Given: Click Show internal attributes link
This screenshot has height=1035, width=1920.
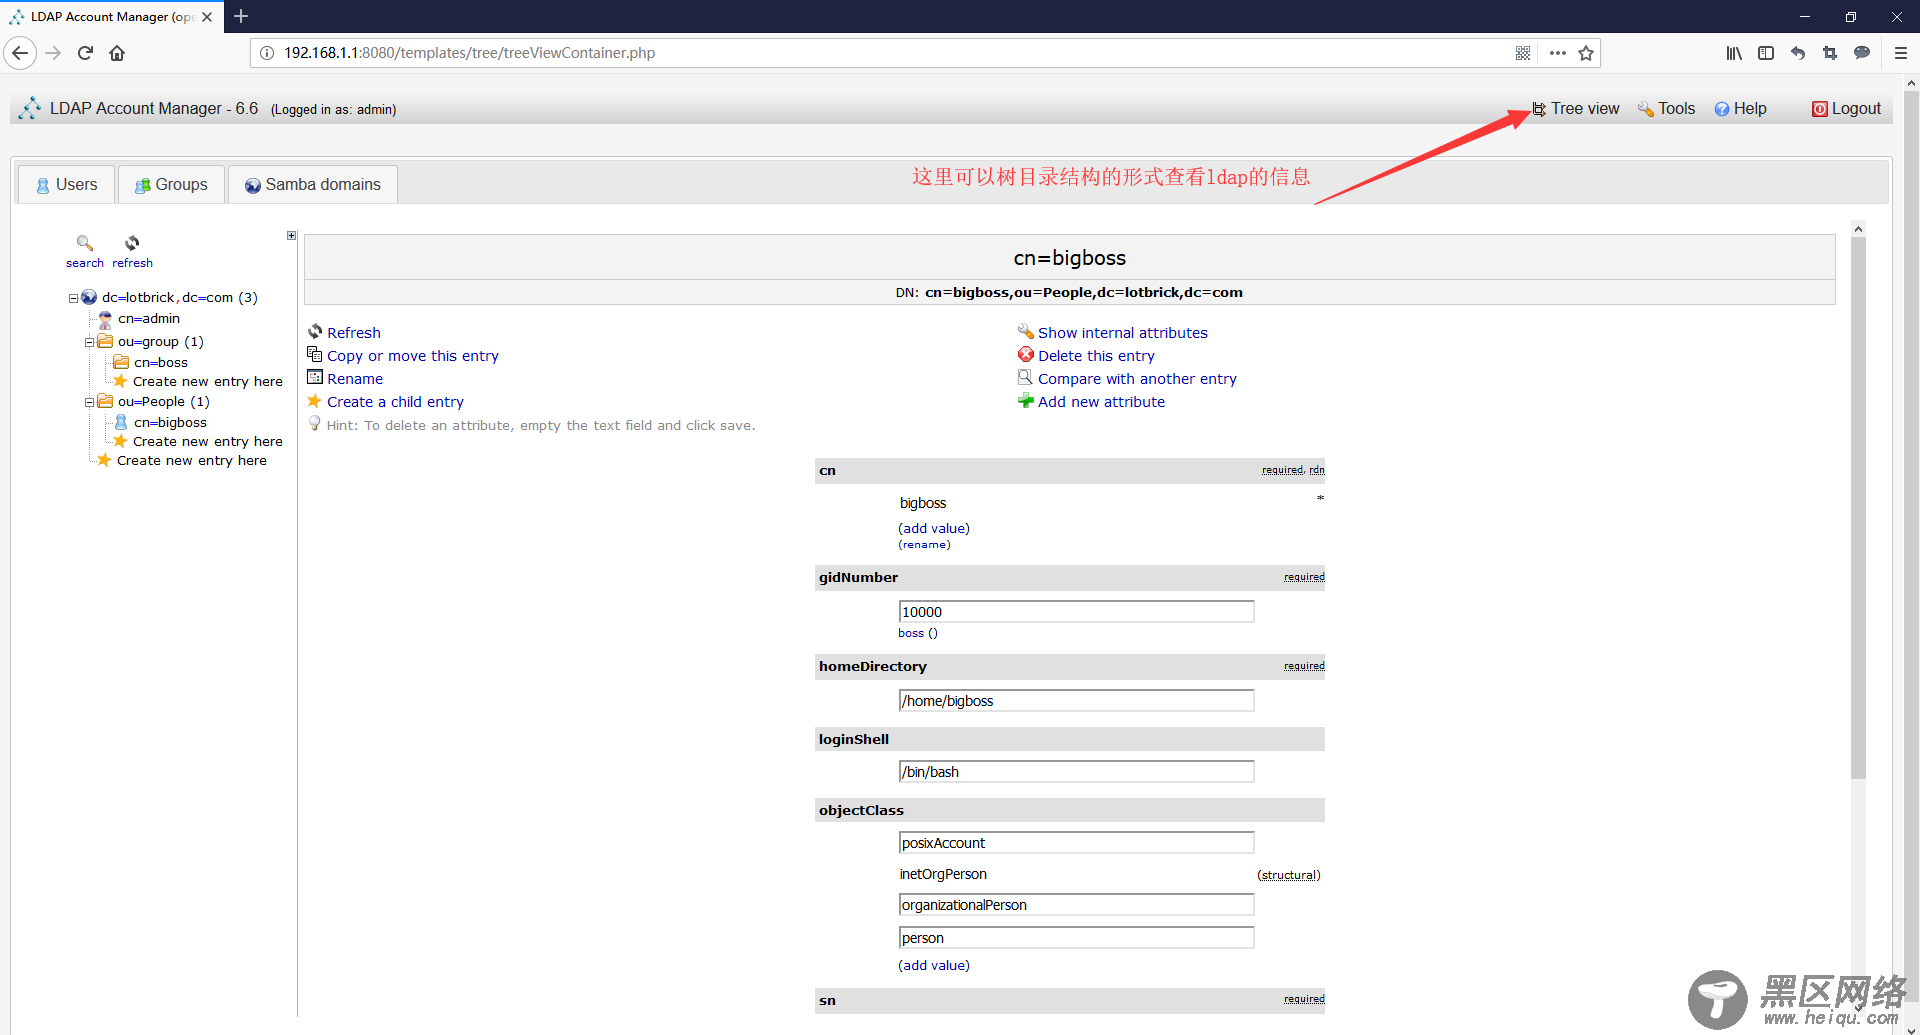Looking at the screenshot, I should coord(1123,333).
